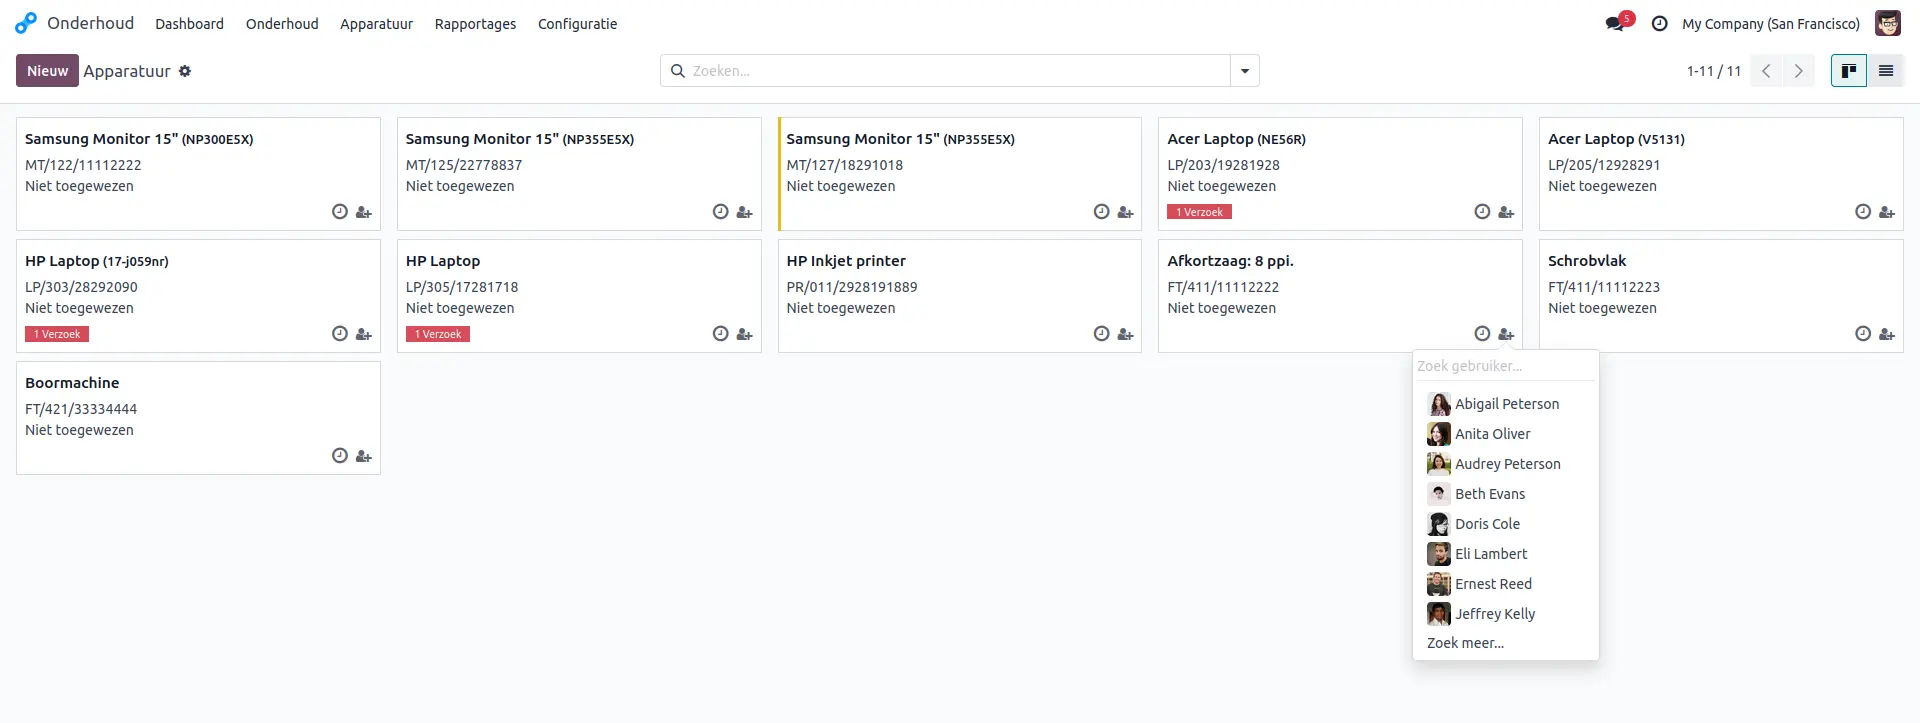Open the messages chat notification icon
This screenshot has height=723, width=1920.
(1614, 24)
